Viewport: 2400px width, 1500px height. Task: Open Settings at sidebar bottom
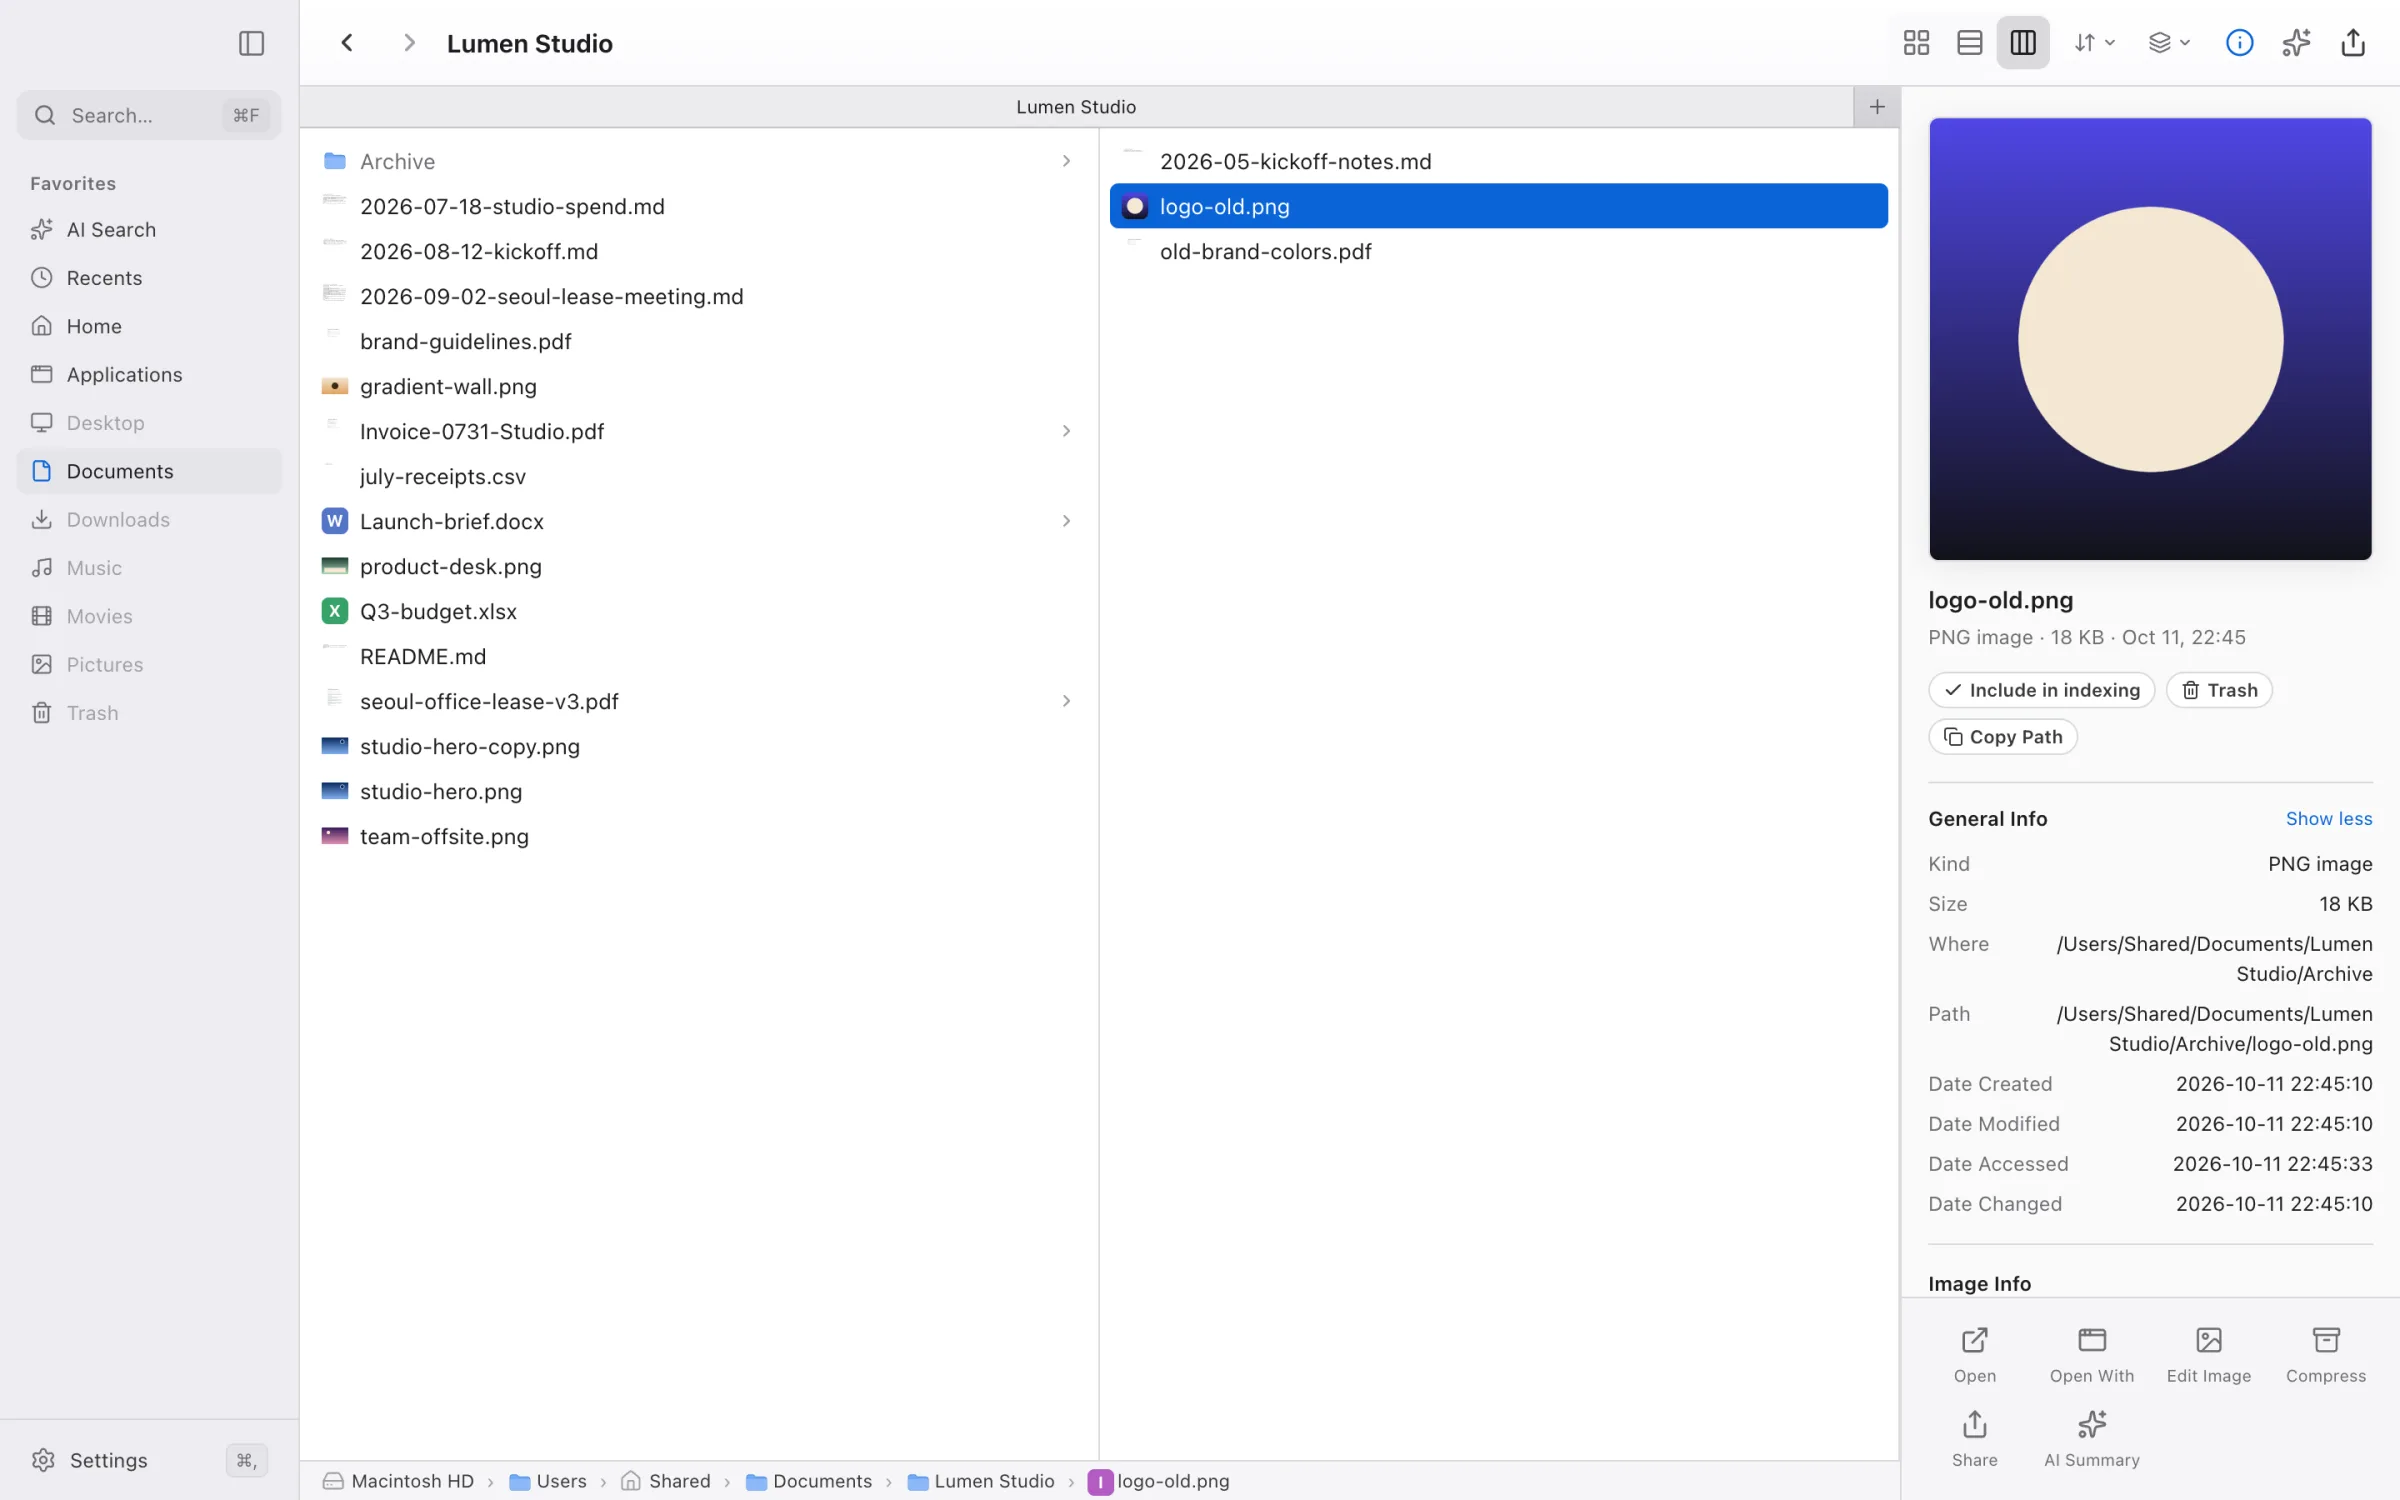(149, 1460)
